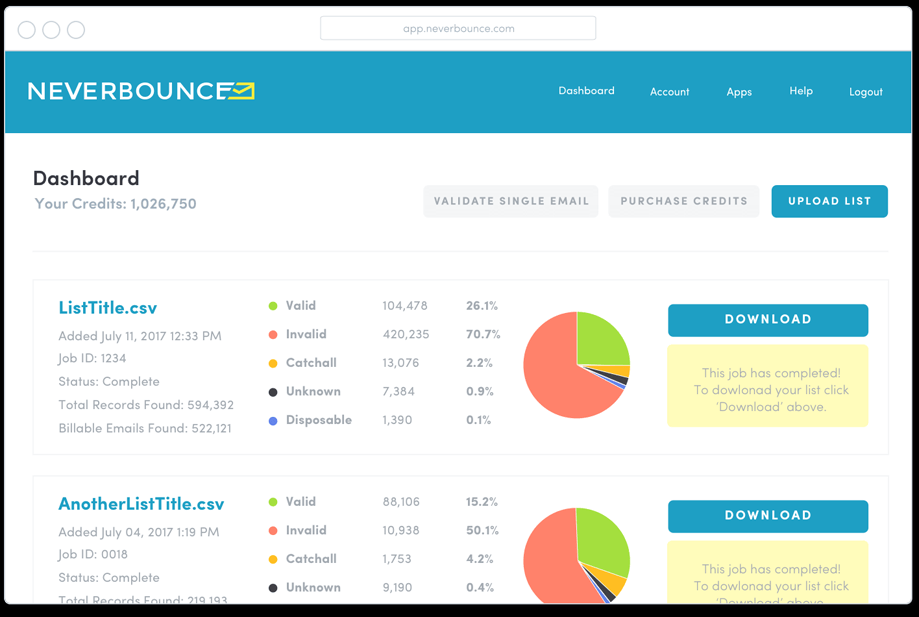Click the 'Status: Complete' text for ListTitle.csv

(109, 381)
